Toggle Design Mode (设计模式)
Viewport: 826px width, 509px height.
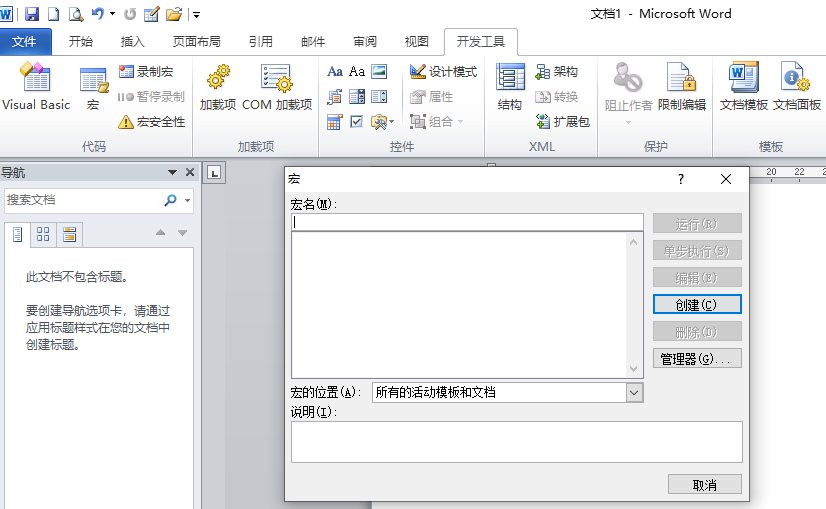click(444, 71)
